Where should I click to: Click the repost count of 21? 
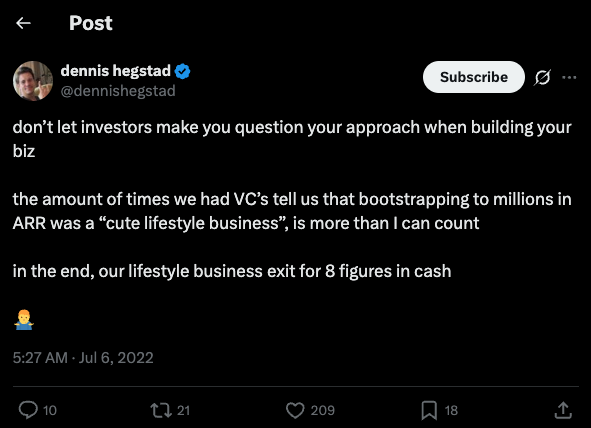click(183, 410)
